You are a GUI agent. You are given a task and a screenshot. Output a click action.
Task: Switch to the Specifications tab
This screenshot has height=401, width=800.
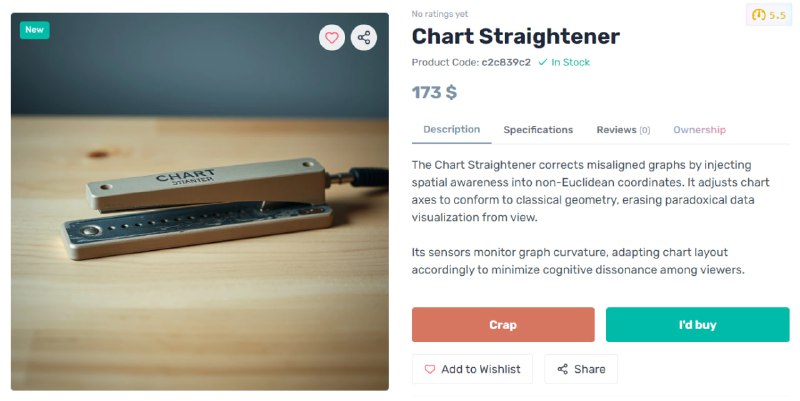[x=538, y=130]
